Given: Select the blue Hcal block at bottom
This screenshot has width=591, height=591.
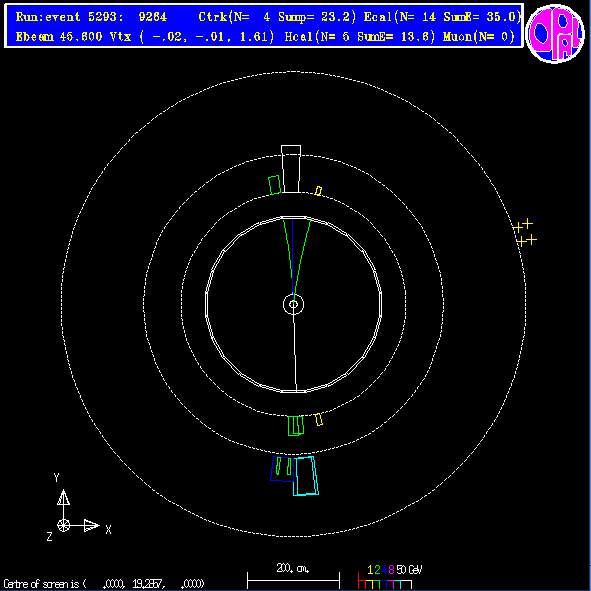Looking at the screenshot, I should pos(282,469).
